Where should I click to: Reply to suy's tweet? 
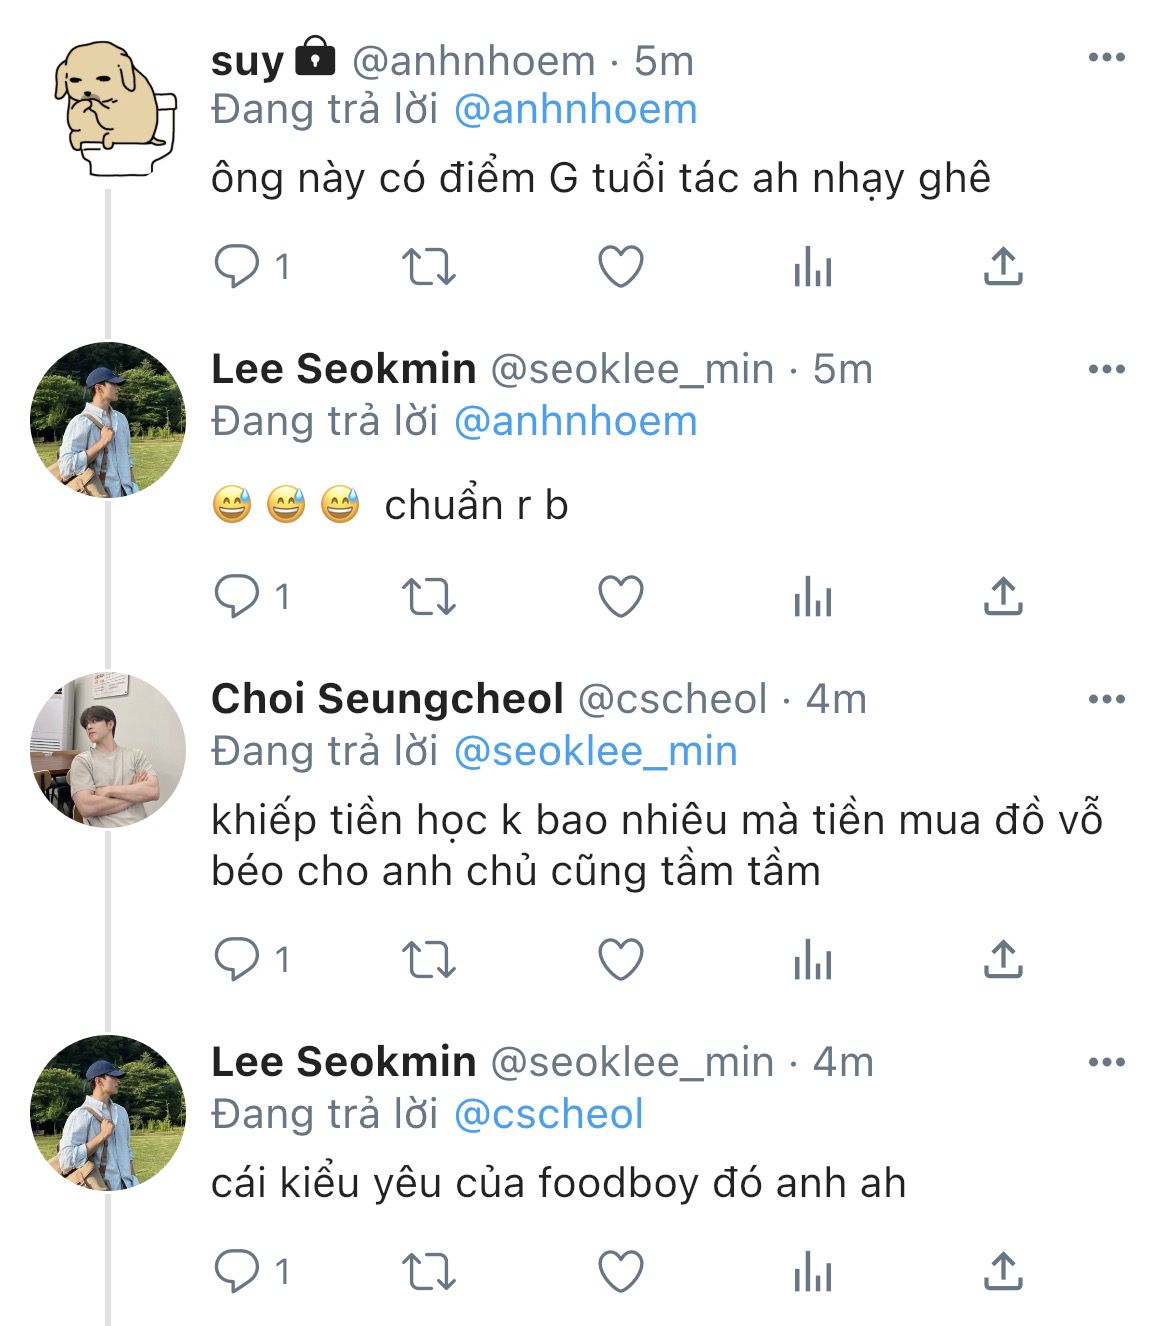(237, 267)
